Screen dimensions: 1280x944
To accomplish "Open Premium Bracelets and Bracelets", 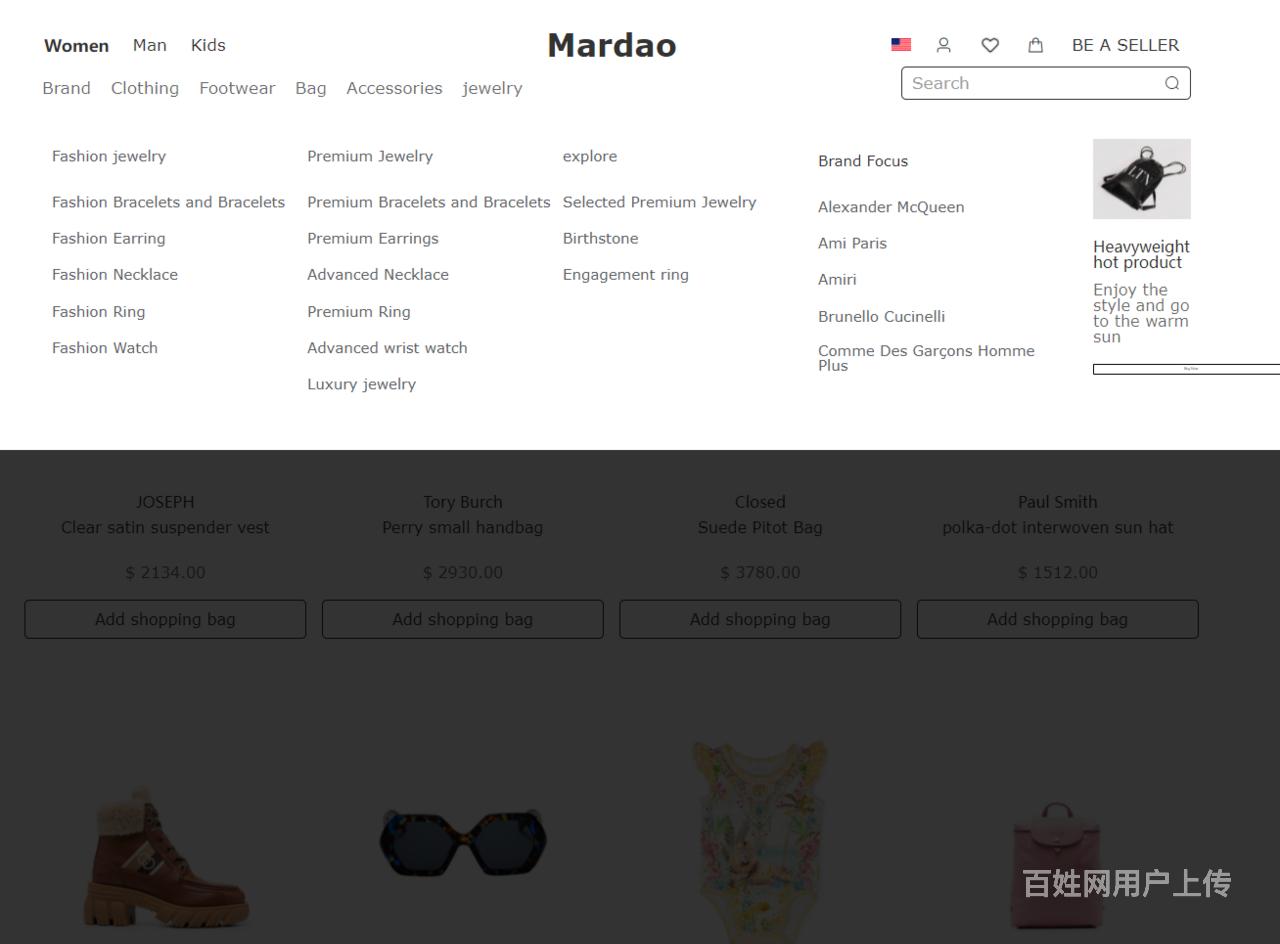I will pyautogui.click(x=429, y=202).
